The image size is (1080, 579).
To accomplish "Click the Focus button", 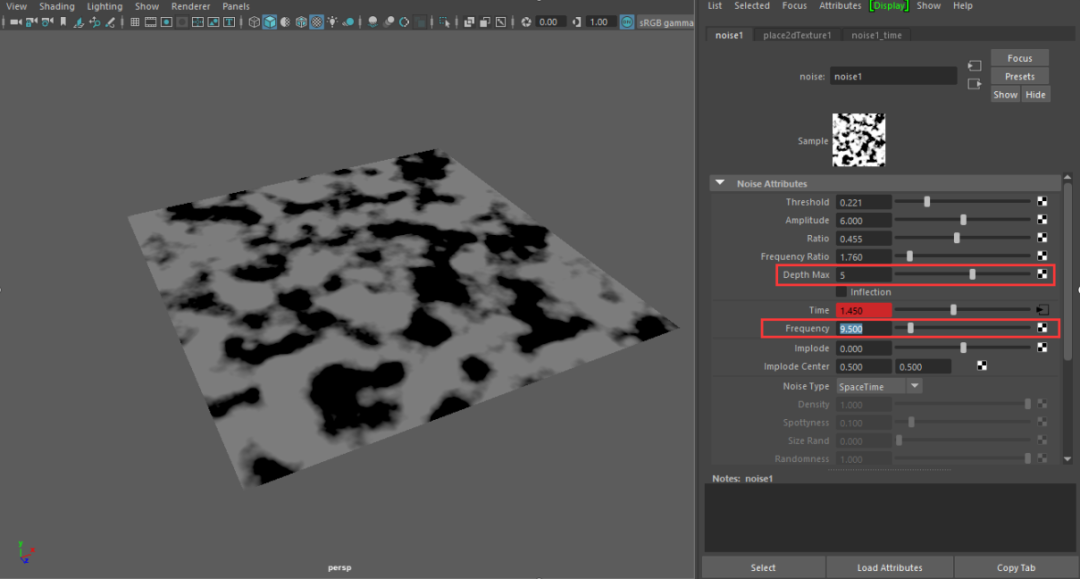I will pos(1019,58).
